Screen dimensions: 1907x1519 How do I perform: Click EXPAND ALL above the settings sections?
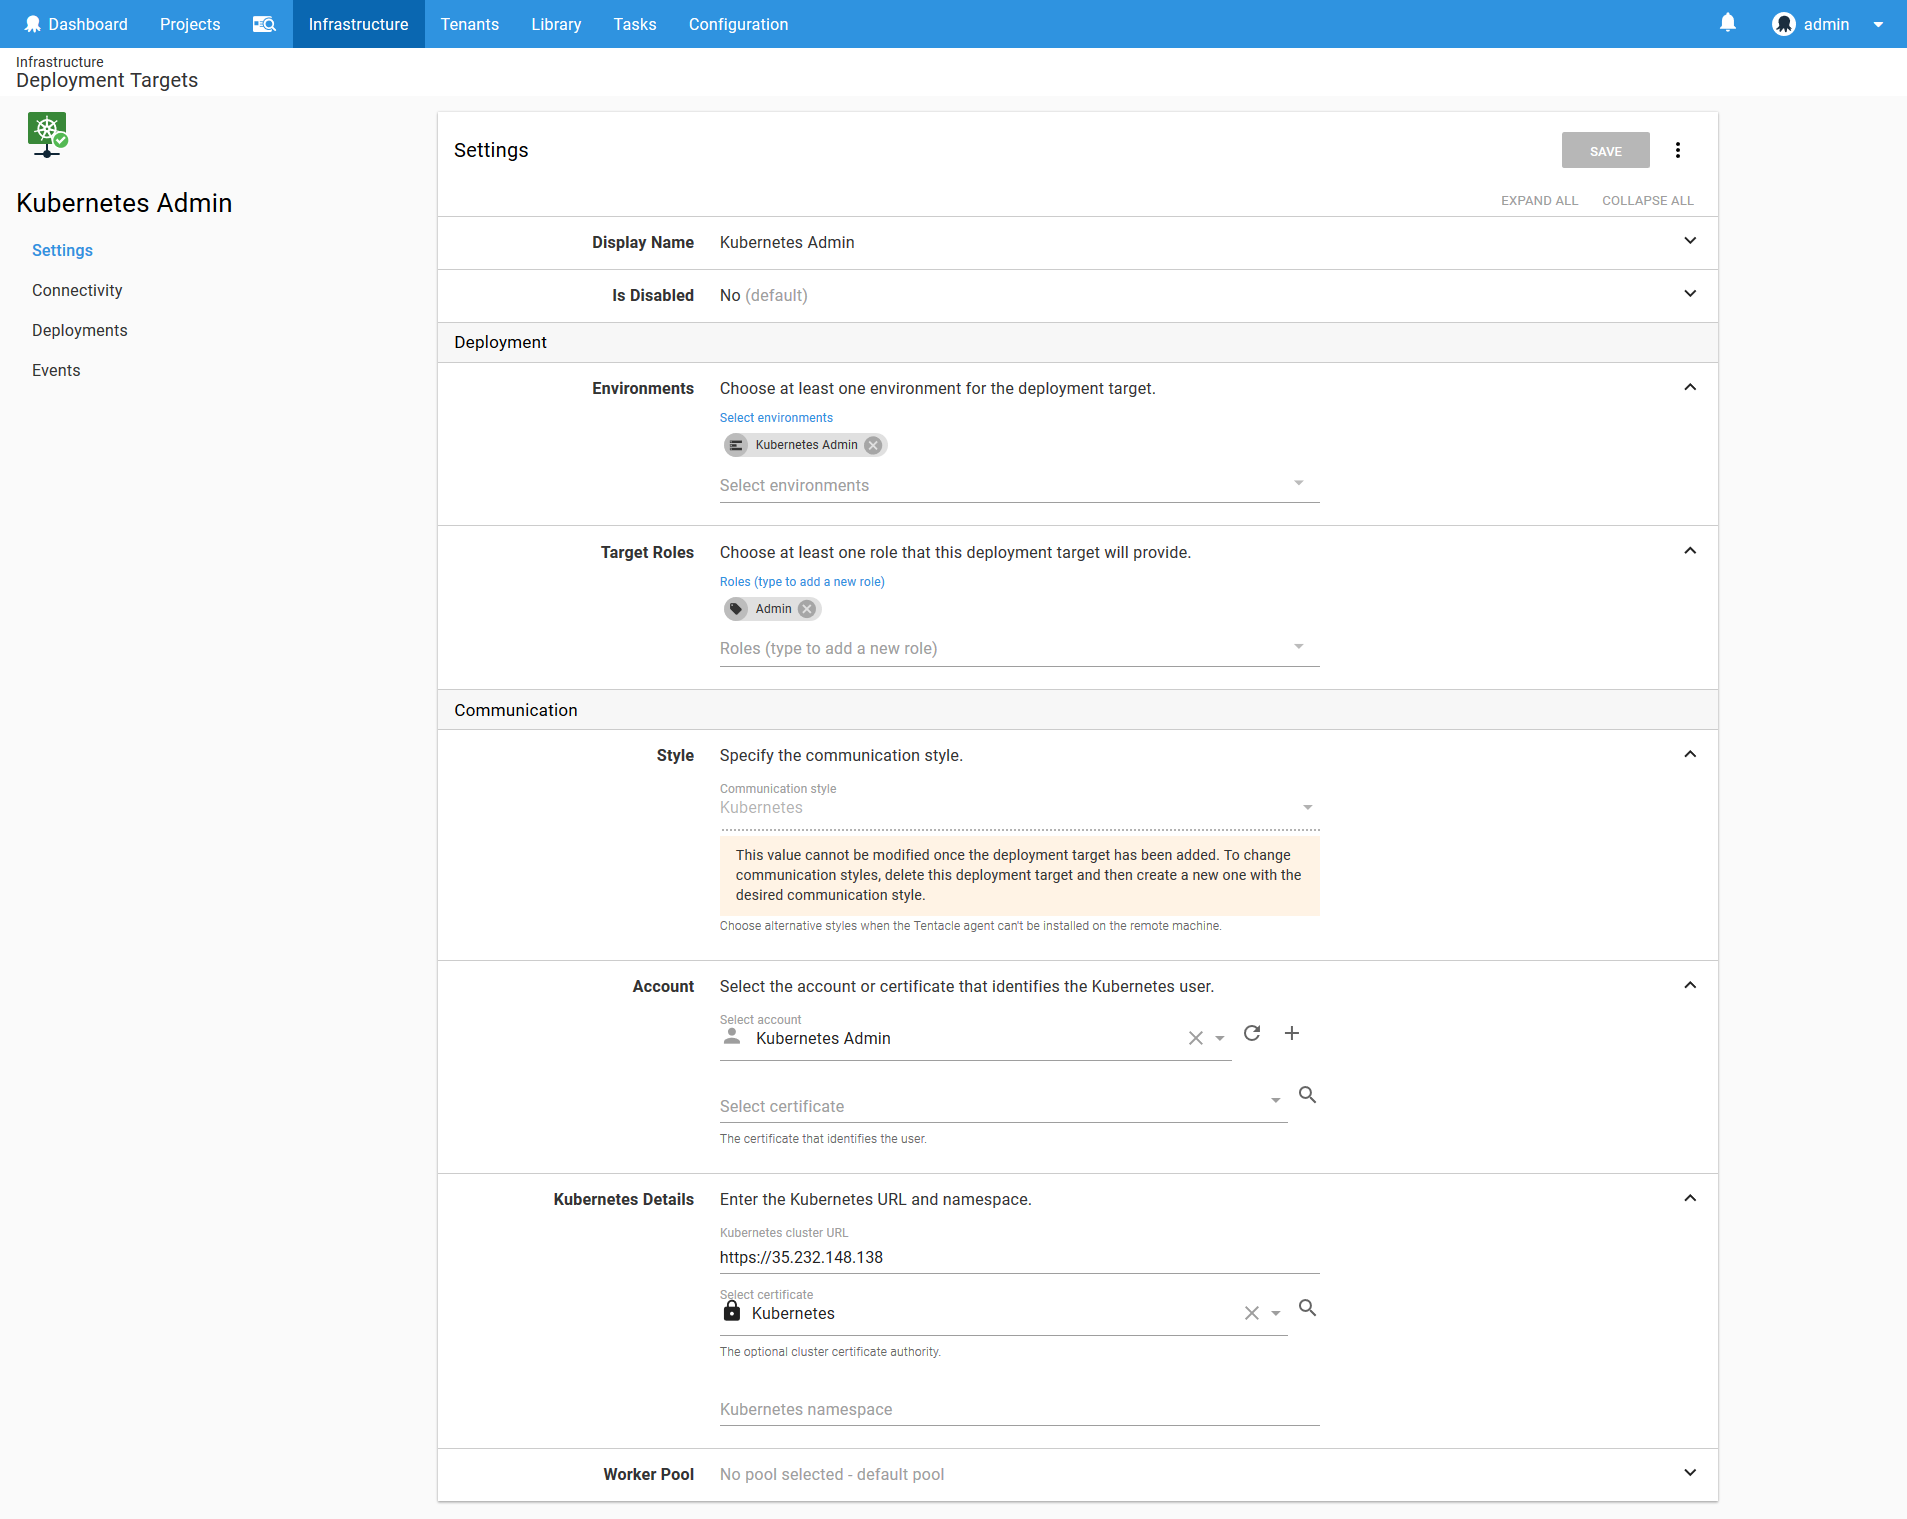click(x=1539, y=200)
